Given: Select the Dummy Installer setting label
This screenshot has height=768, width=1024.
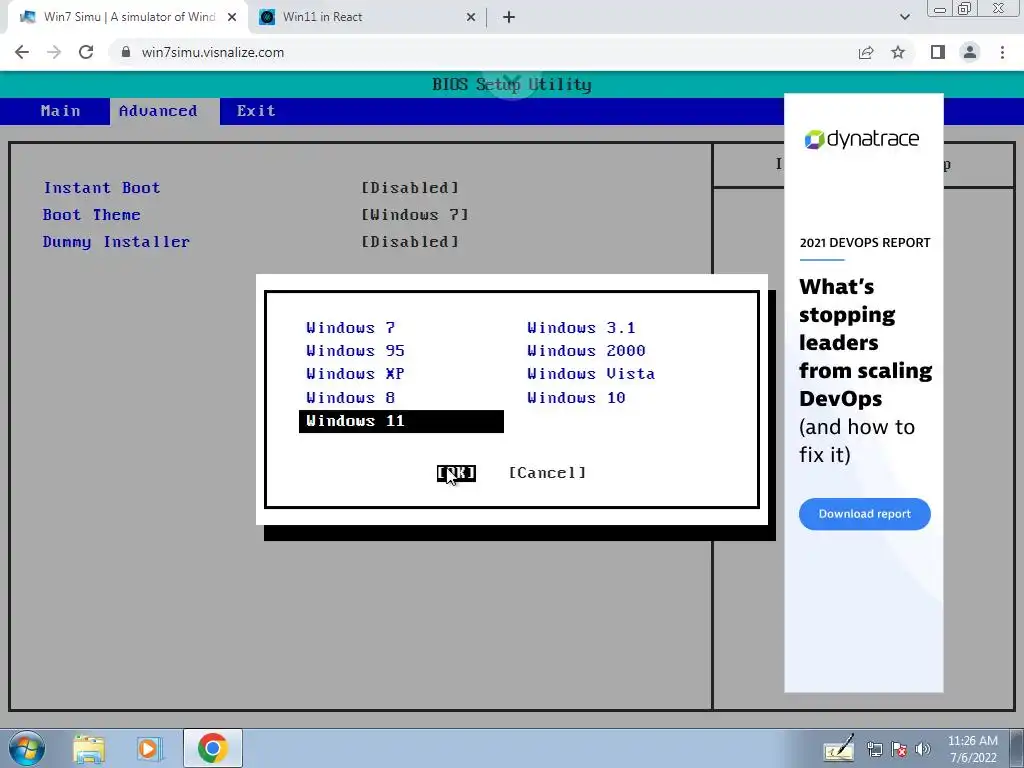Looking at the screenshot, I should (116, 242).
